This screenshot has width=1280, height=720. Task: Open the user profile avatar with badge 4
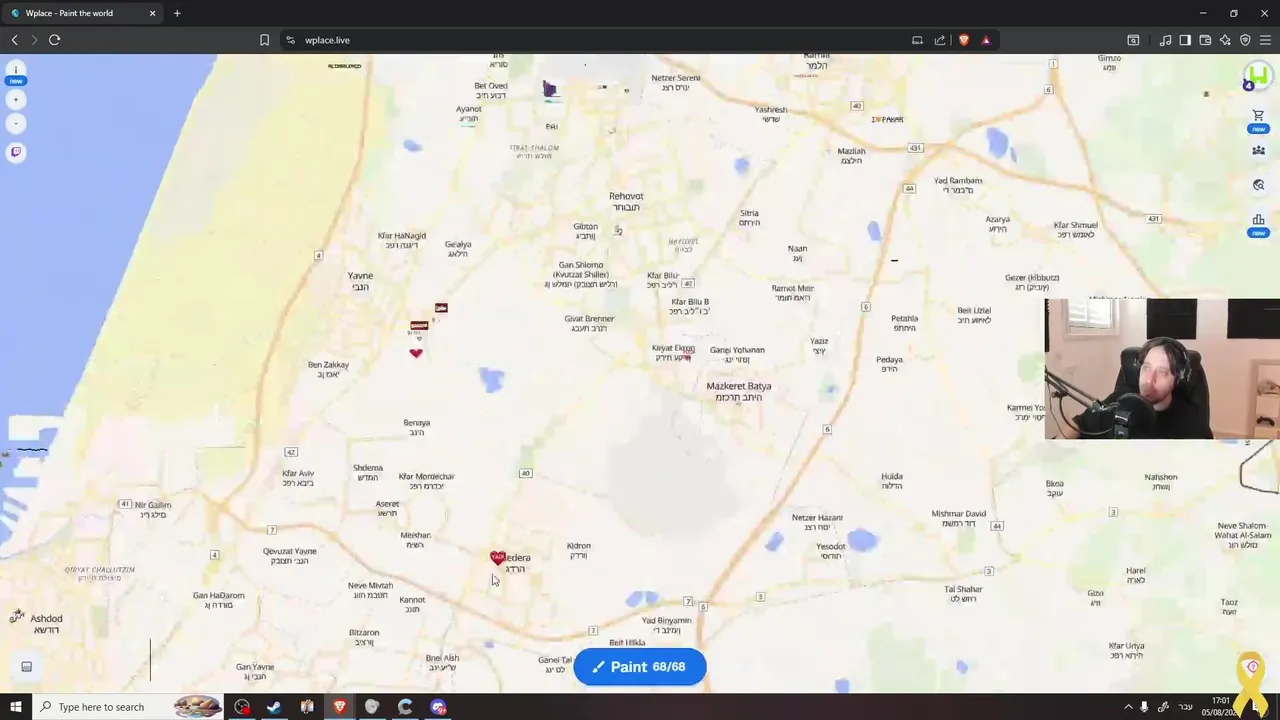coord(1258,76)
